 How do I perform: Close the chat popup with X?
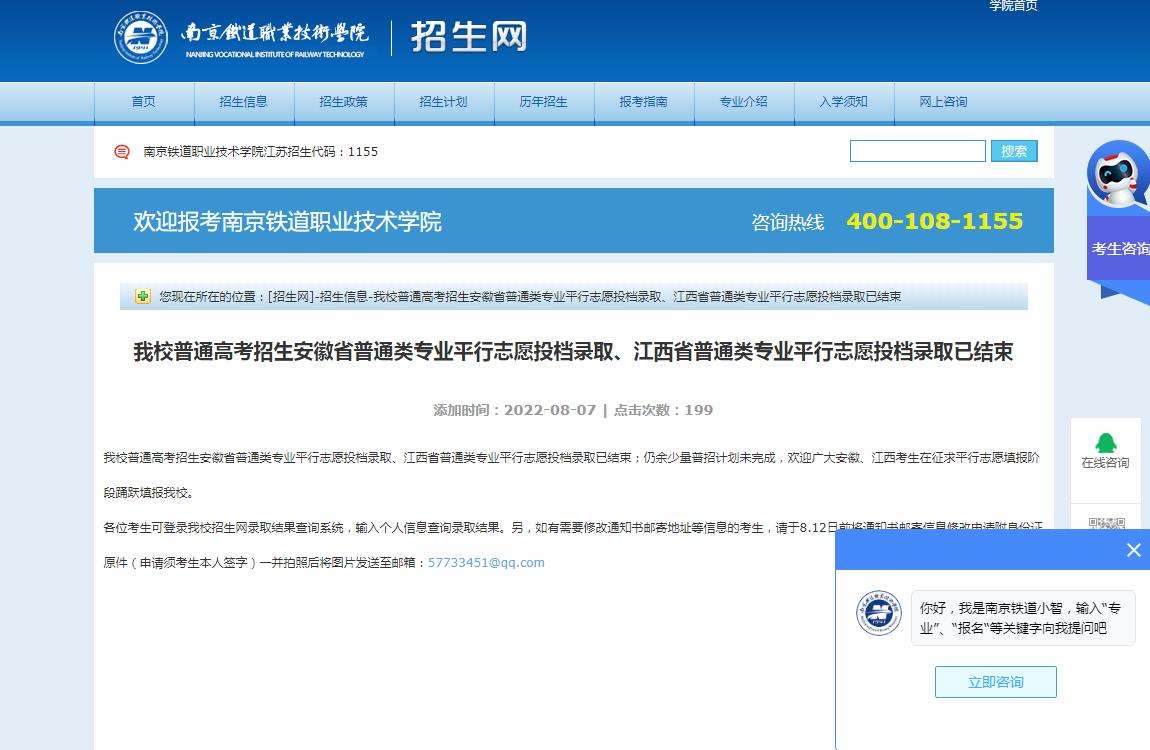[1134, 550]
